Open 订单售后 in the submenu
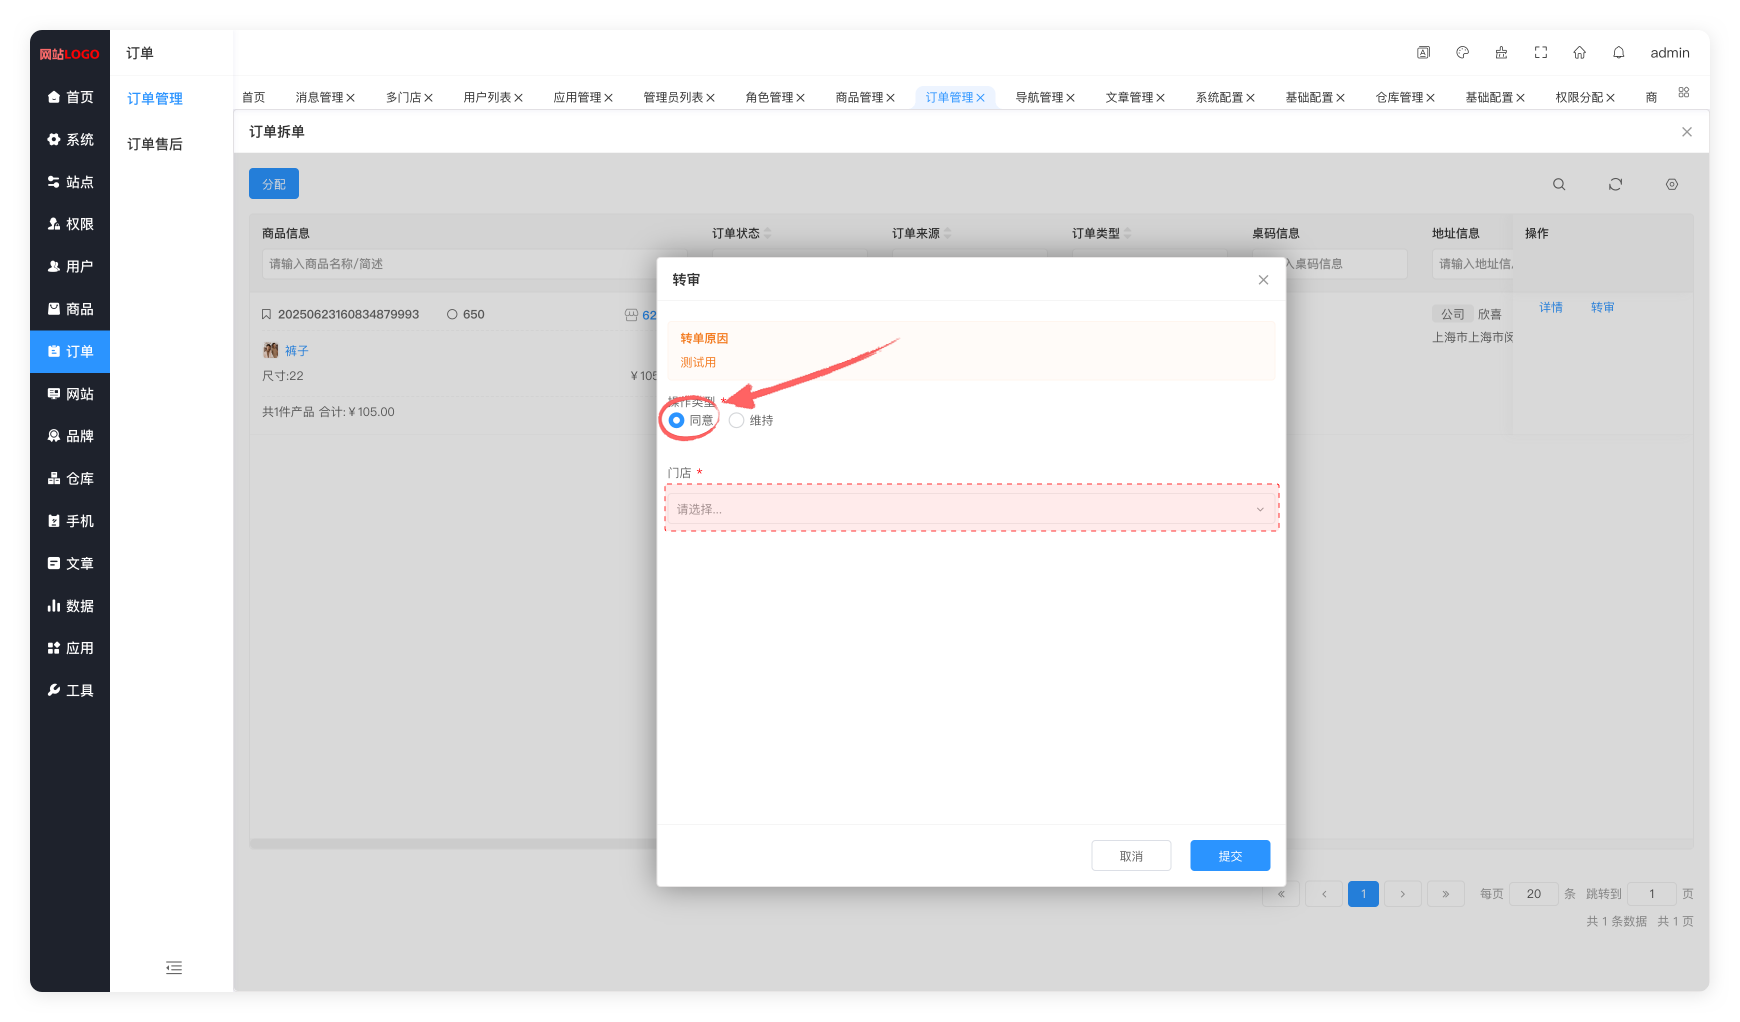The width and height of the screenshot is (1740, 1022). (155, 144)
